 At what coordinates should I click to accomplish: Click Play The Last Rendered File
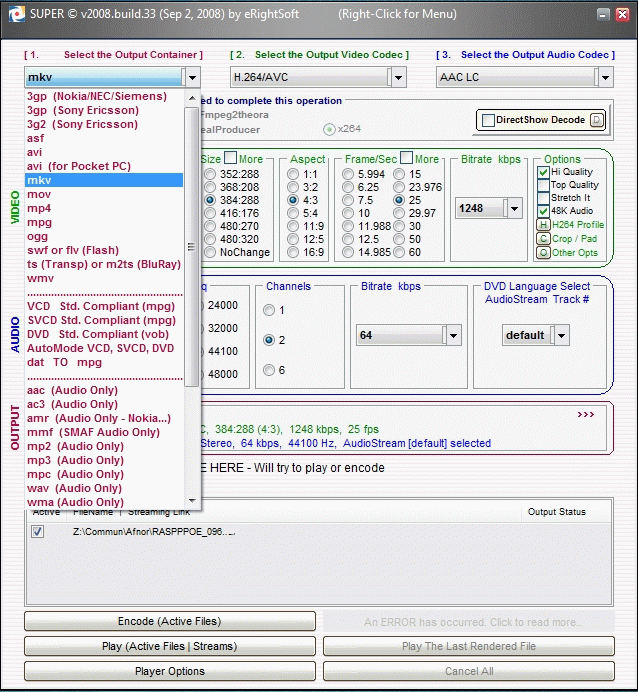pyautogui.click(x=469, y=646)
